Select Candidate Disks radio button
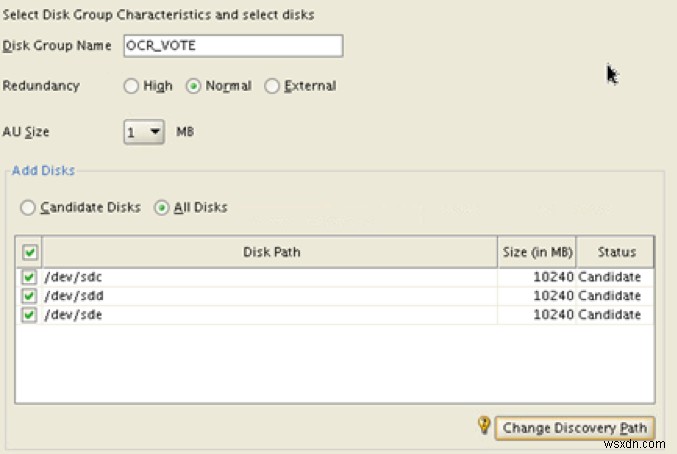Screen dimensions: 677x454 click(x=28, y=208)
